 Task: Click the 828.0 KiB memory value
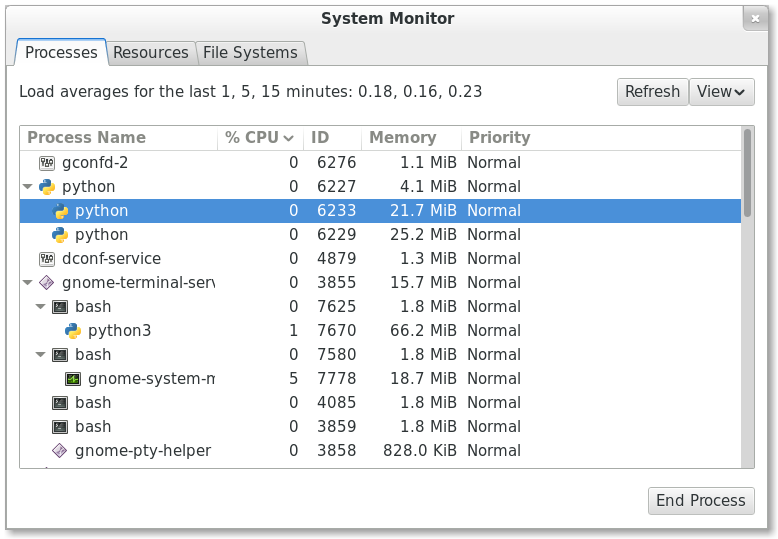(x=419, y=451)
